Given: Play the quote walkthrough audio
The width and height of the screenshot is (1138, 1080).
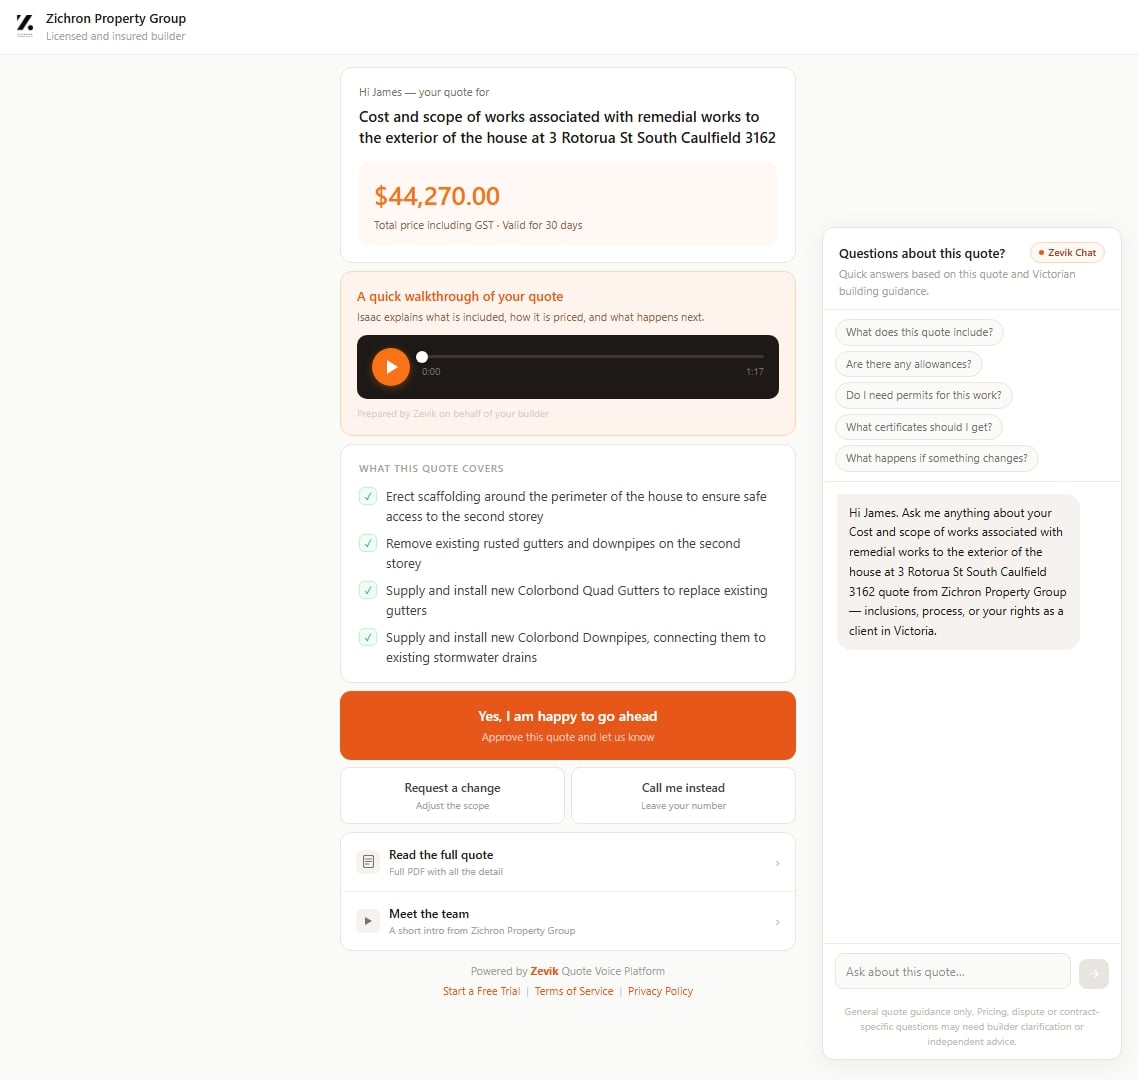Looking at the screenshot, I should 391,367.
